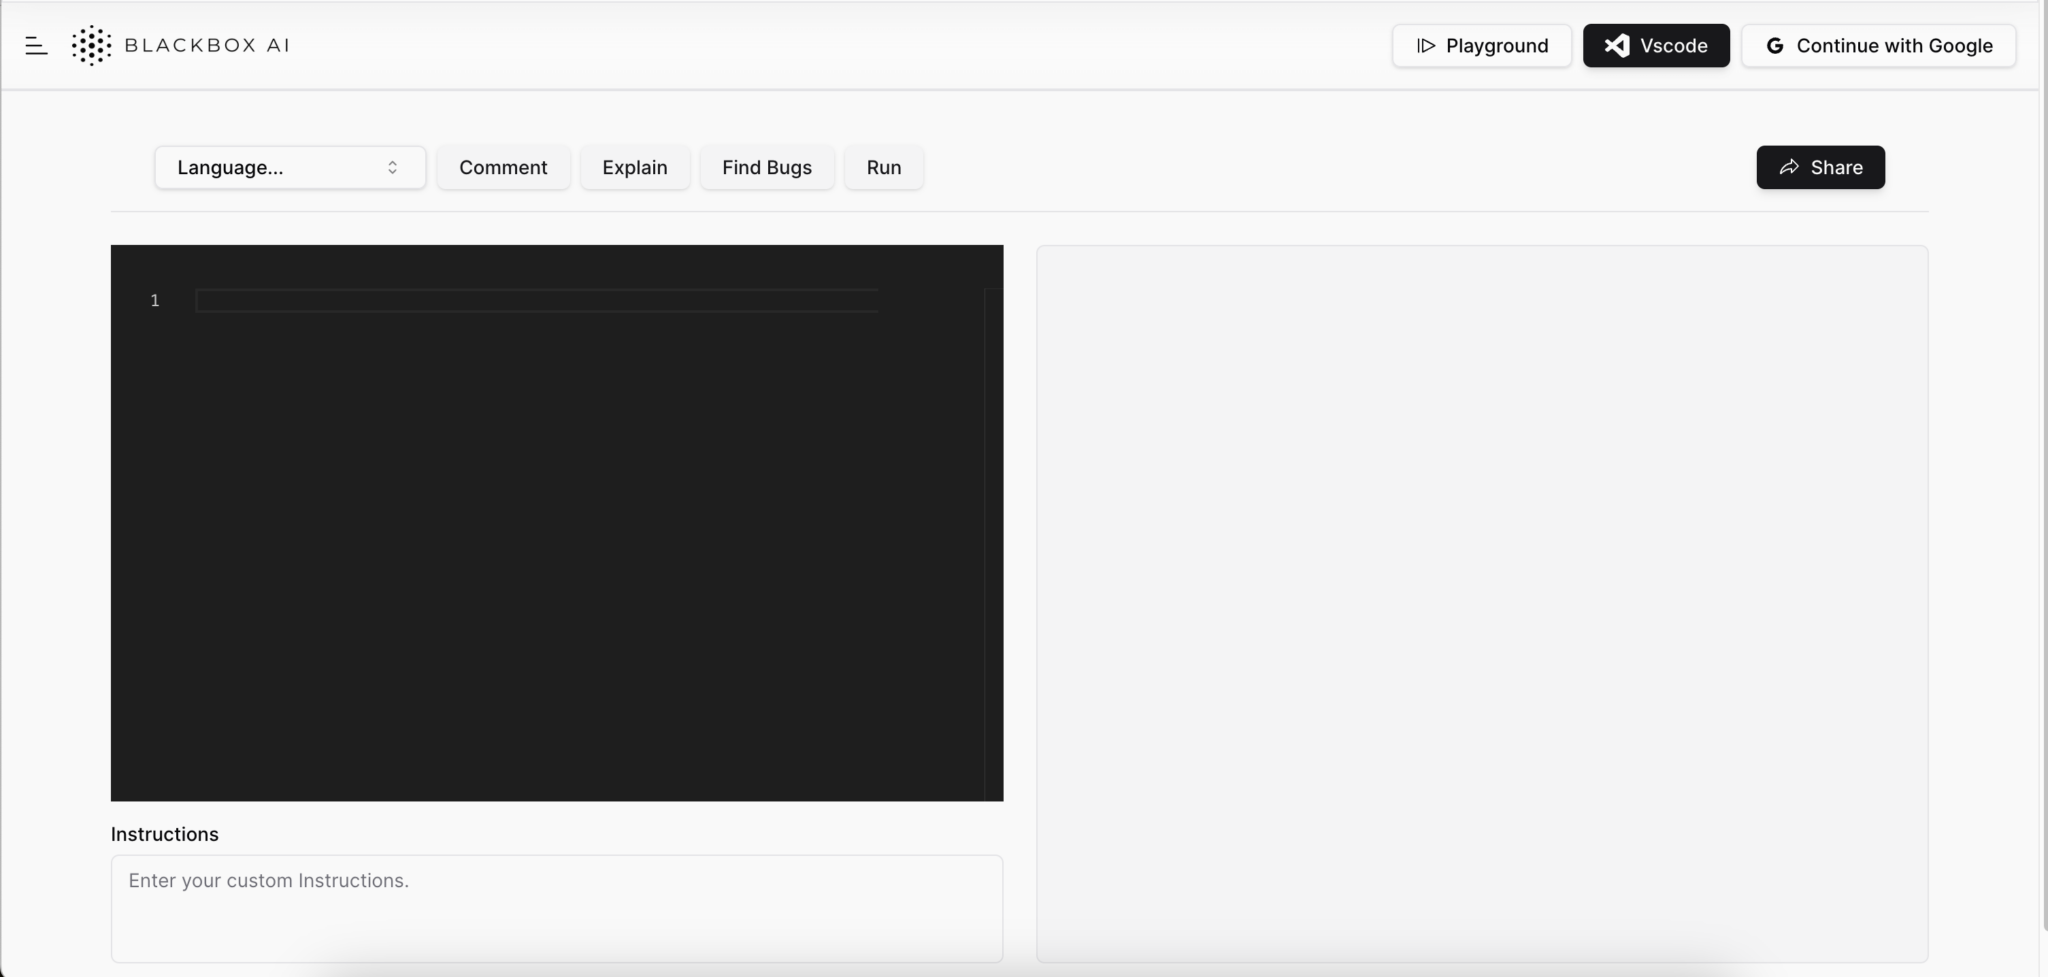This screenshot has width=2048, height=977.
Task: Click the dotted circle logo mark
Action: (x=91, y=45)
